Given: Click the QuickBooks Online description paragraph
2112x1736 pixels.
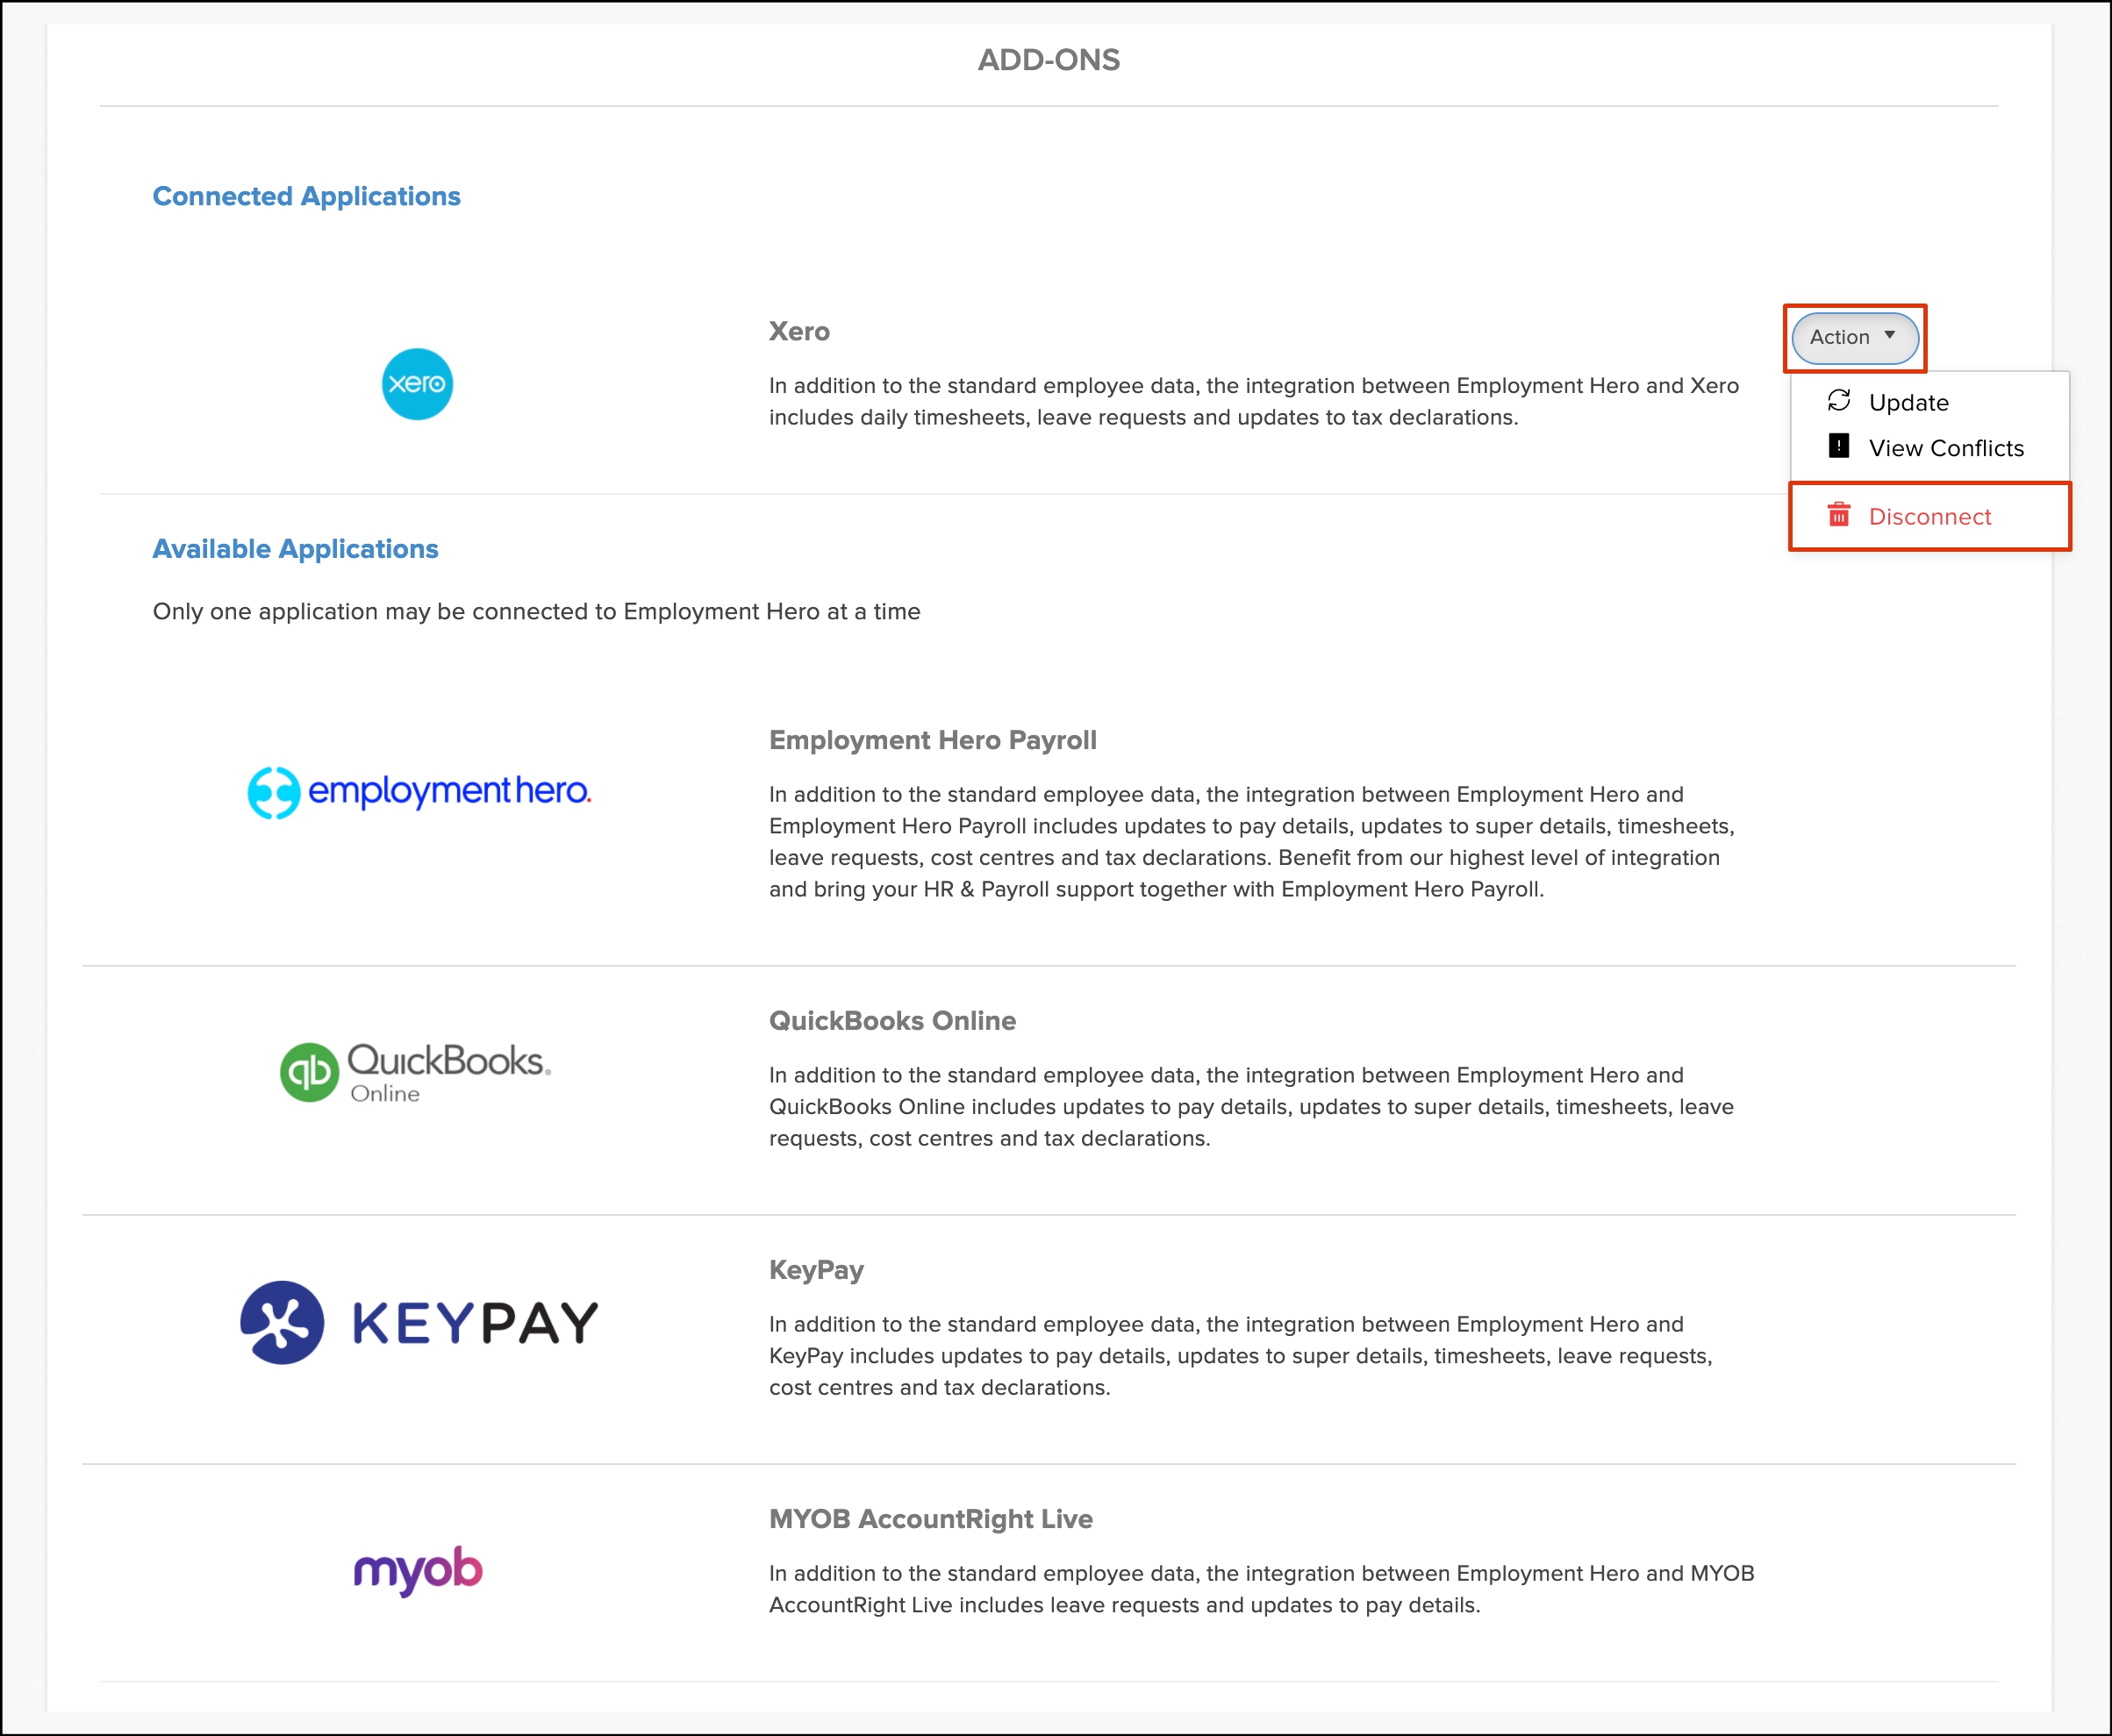Looking at the screenshot, I should click(1251, 1106).
